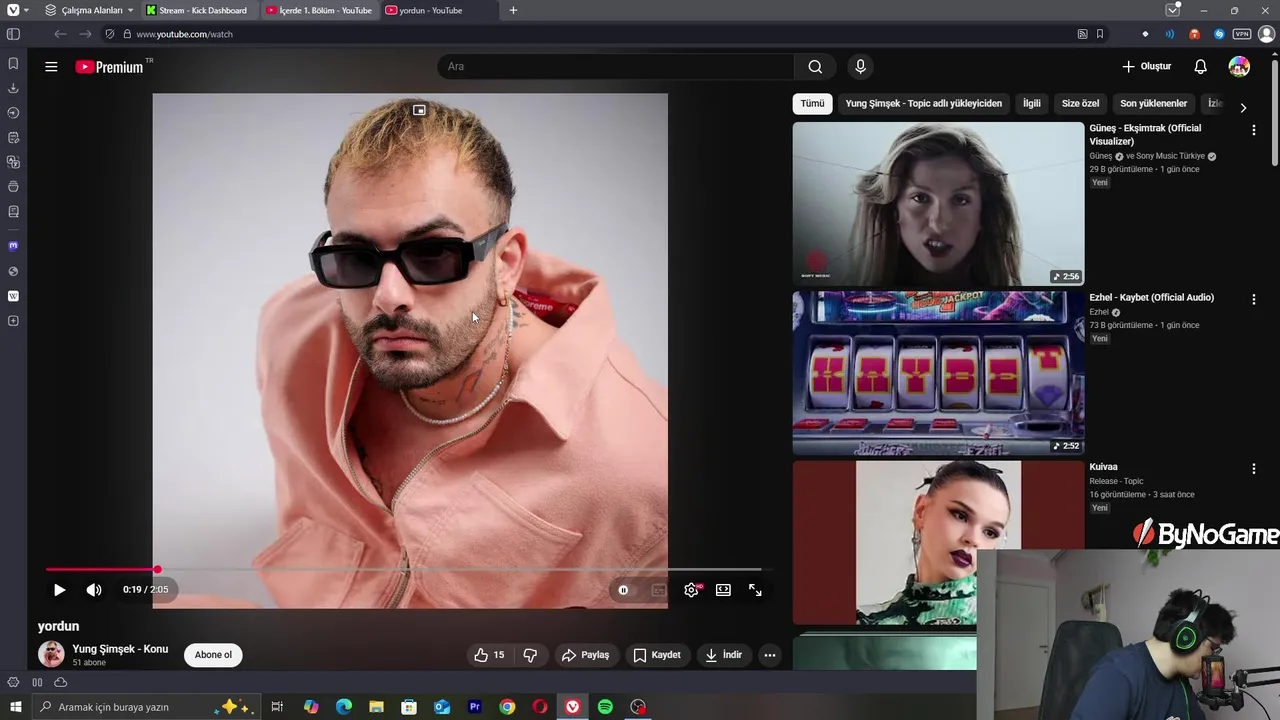This screenshot has width=1280, height=720.
Task: Toggle theater mode in the player
Action: coord(723,590)
